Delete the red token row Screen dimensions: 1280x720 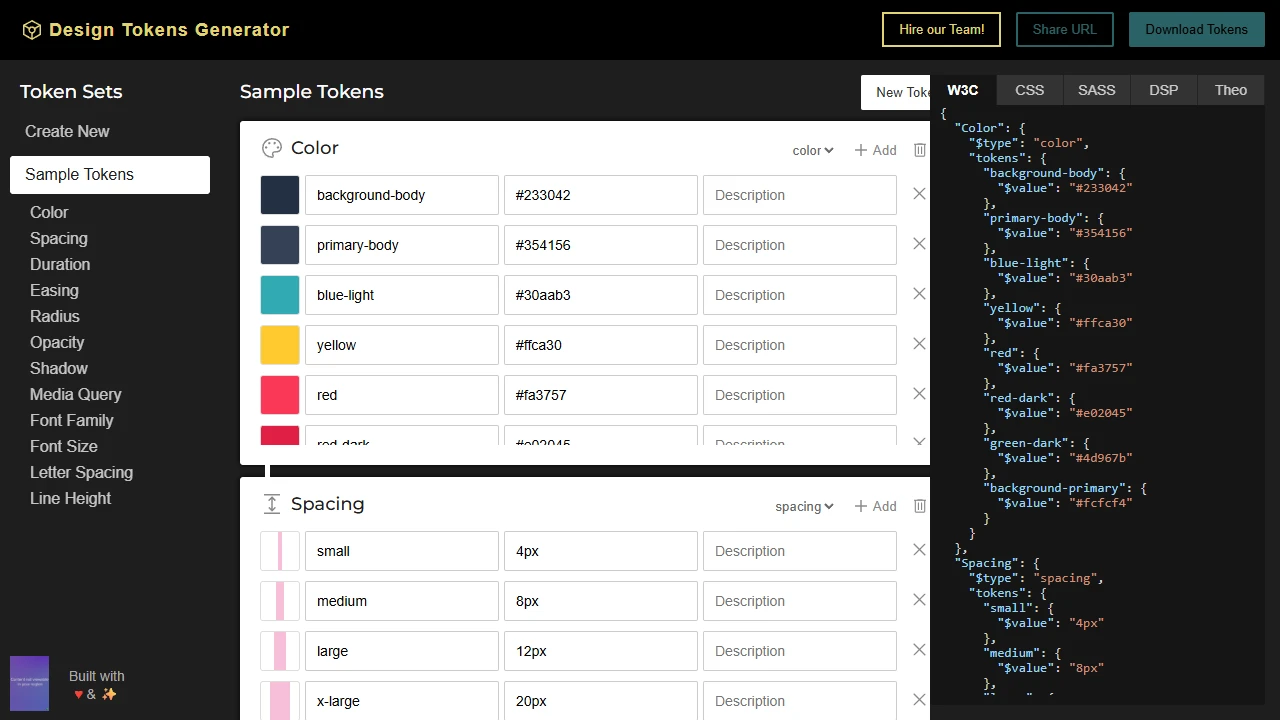[918, 393]
